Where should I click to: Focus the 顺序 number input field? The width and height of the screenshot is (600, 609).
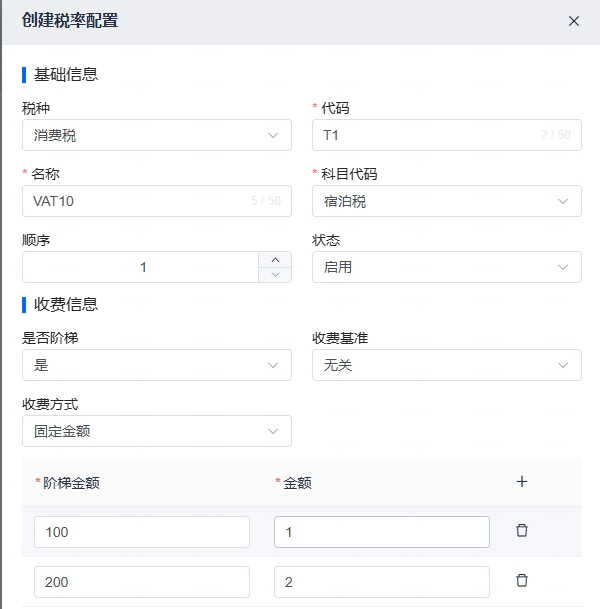141,267
